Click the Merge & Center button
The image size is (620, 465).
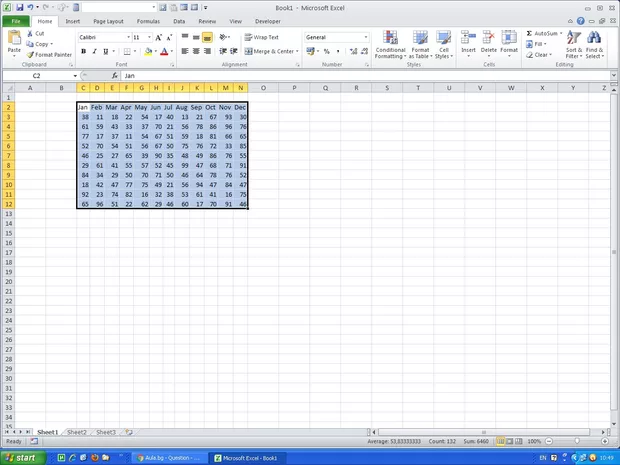click(270, 51)
